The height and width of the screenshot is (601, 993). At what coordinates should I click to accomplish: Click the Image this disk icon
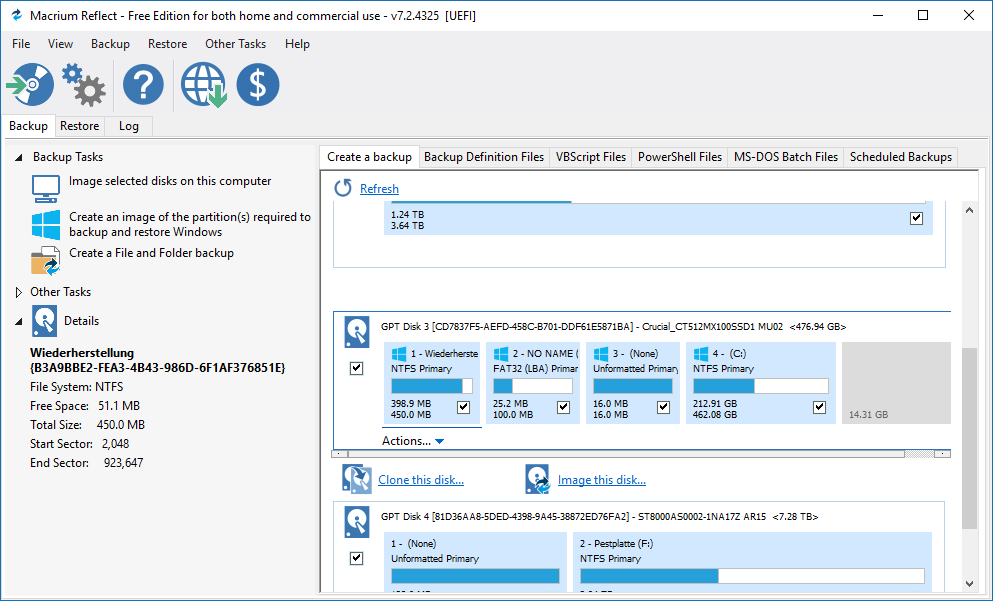tap(537, 479)
